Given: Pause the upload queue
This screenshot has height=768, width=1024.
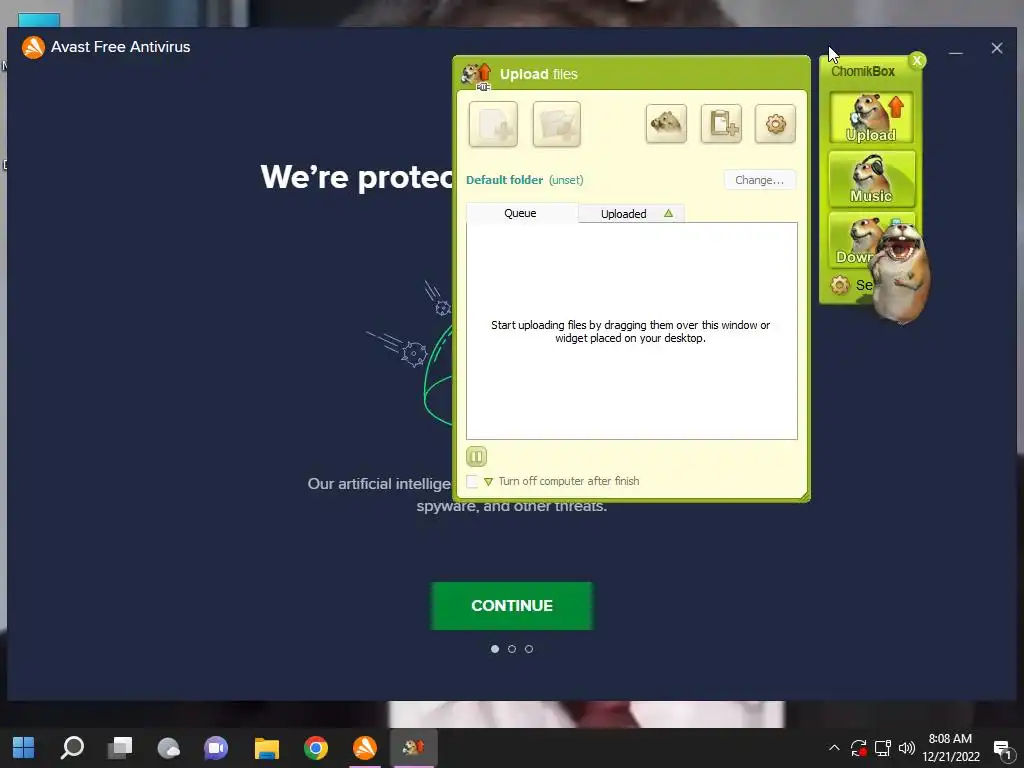Looking at the screenshot, I should [x=476, y=456].
